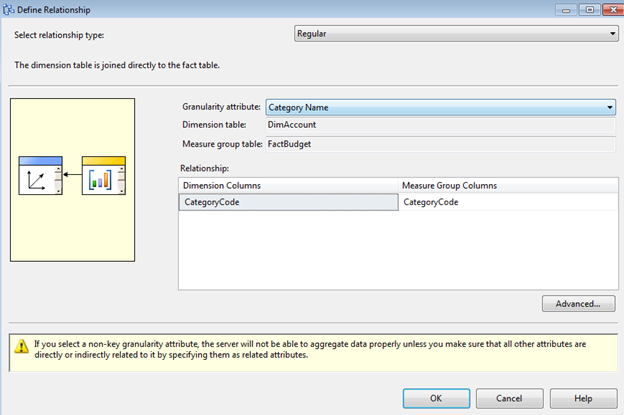Minimize the Define Relationship dialog
The image size is (624, 415).
[x=565, y=9]
